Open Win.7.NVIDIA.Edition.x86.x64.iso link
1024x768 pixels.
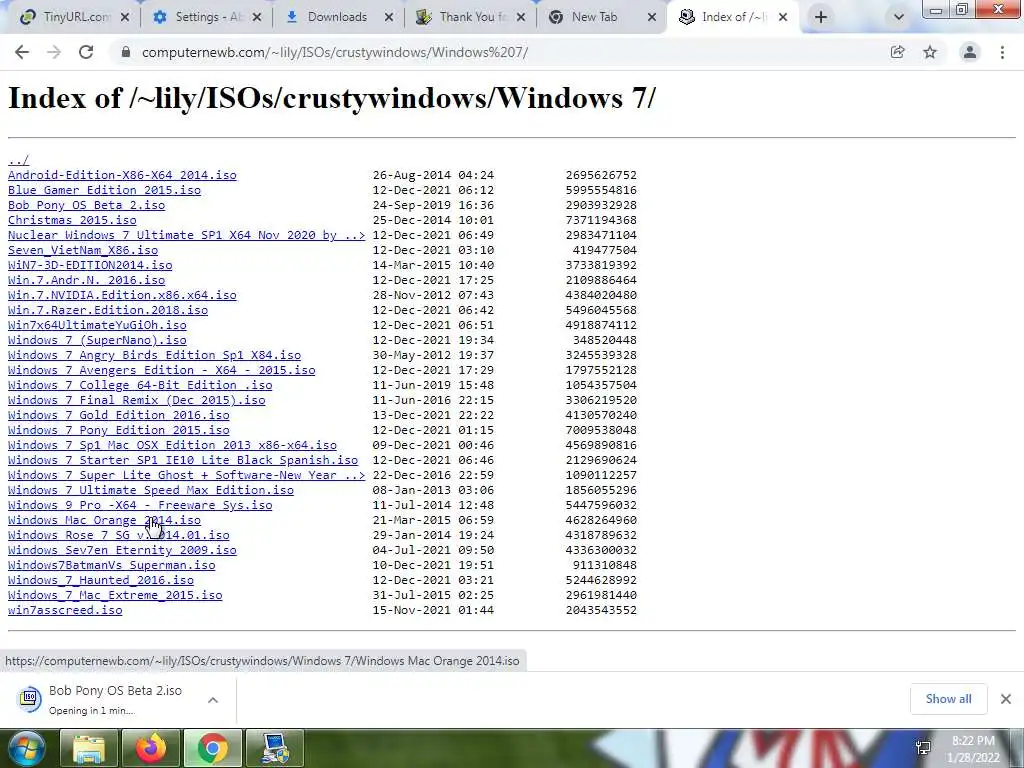point(122,295)
